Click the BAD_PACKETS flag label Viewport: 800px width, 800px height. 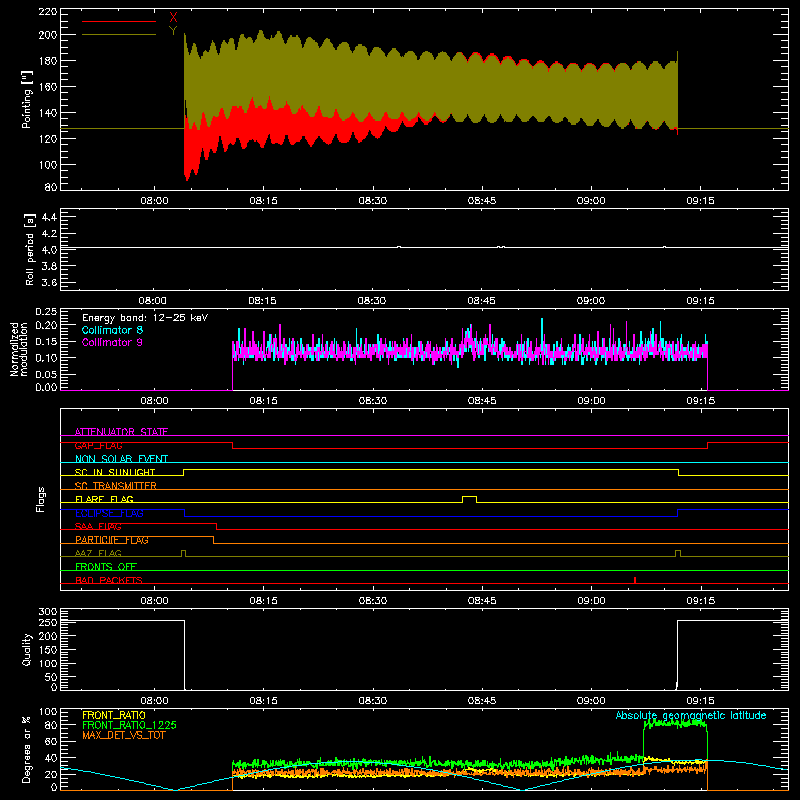(x=109, y=580)
